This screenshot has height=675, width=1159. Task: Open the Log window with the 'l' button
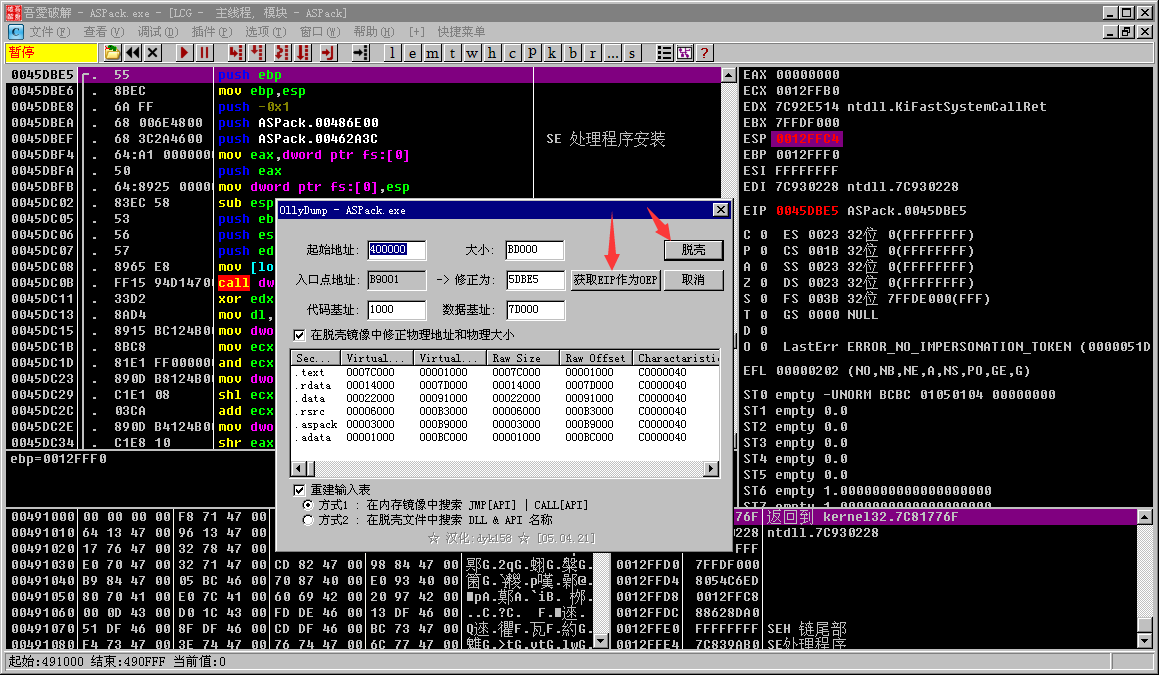[x=392, y=52]
